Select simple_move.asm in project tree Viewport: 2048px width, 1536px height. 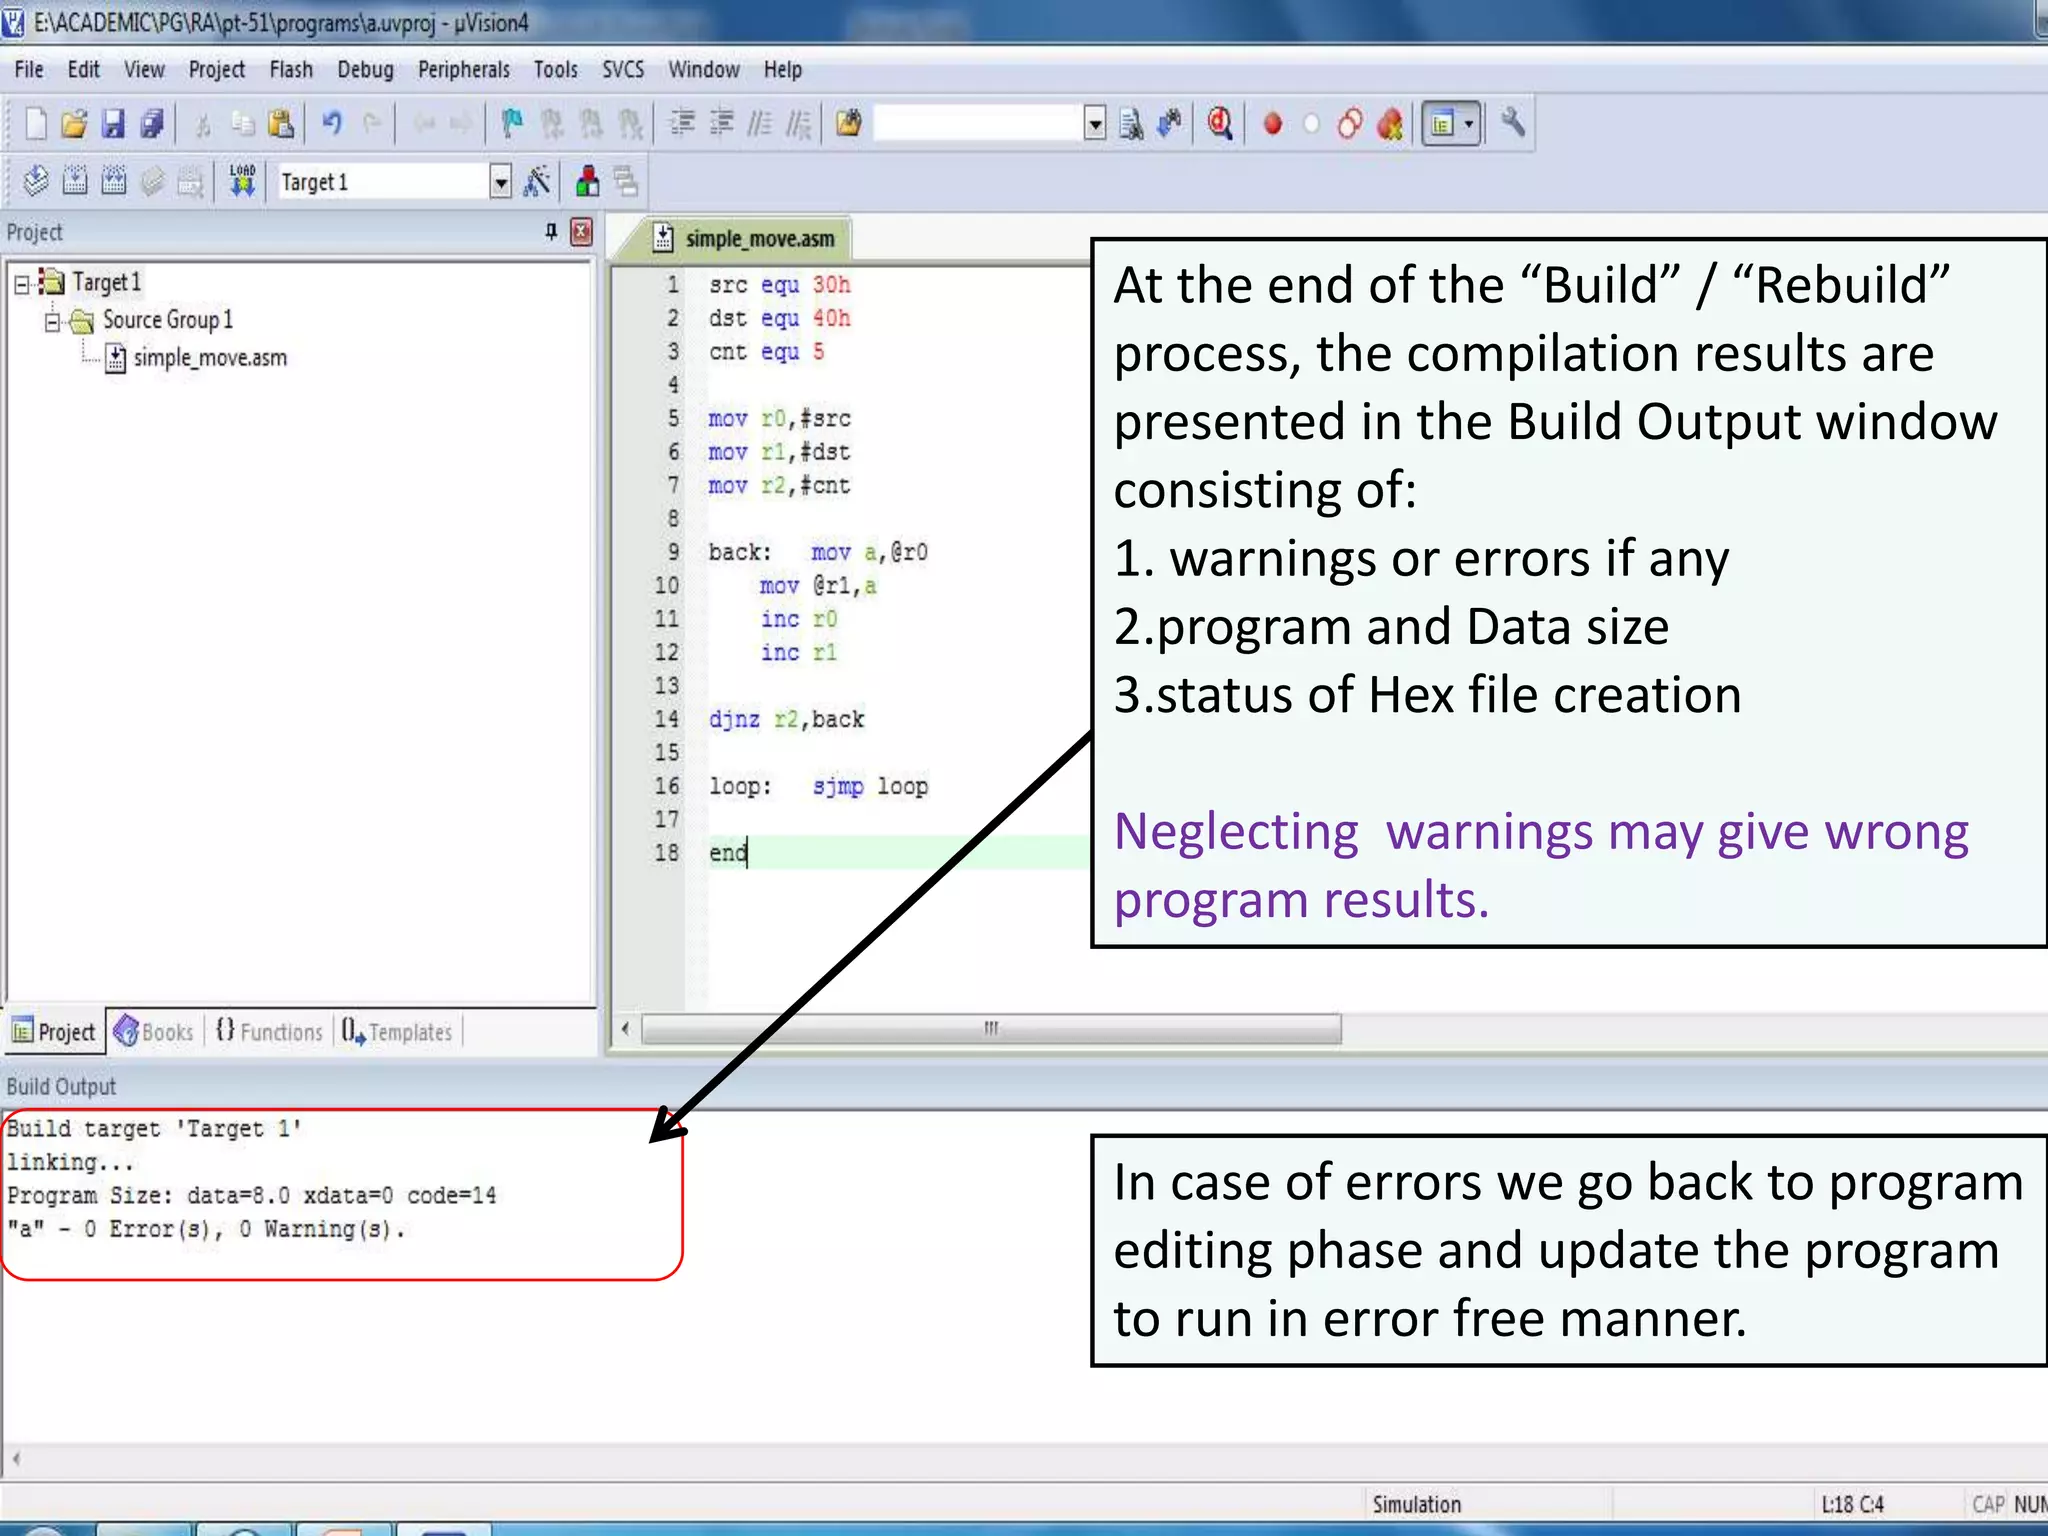pyautogui.click(x=210, y=358)
